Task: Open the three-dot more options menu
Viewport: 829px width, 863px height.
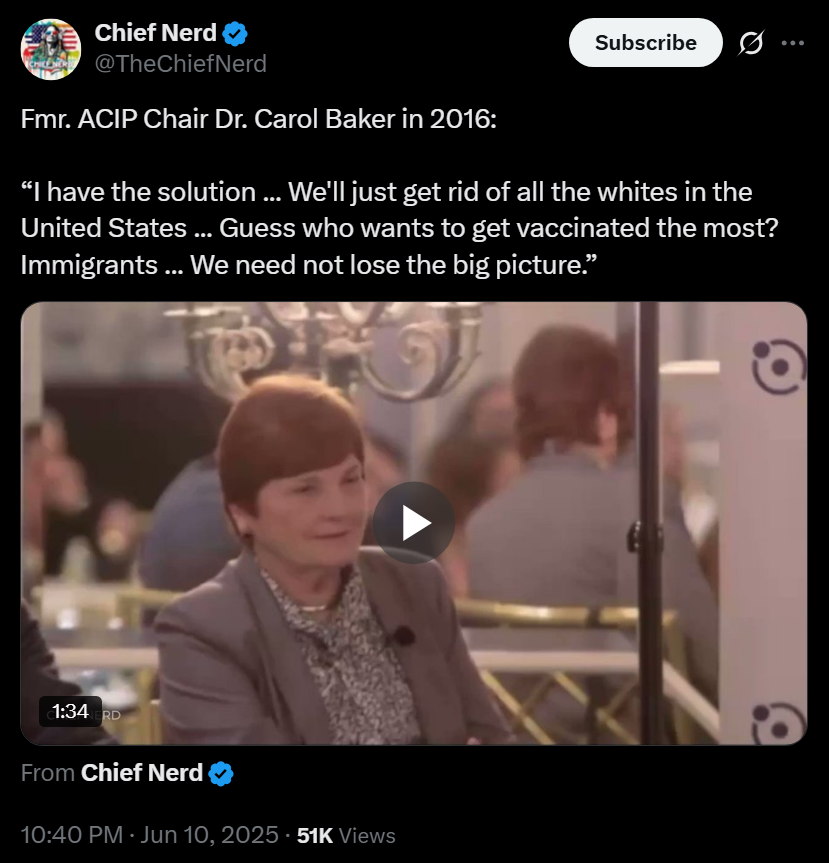Action: [793, 43]
